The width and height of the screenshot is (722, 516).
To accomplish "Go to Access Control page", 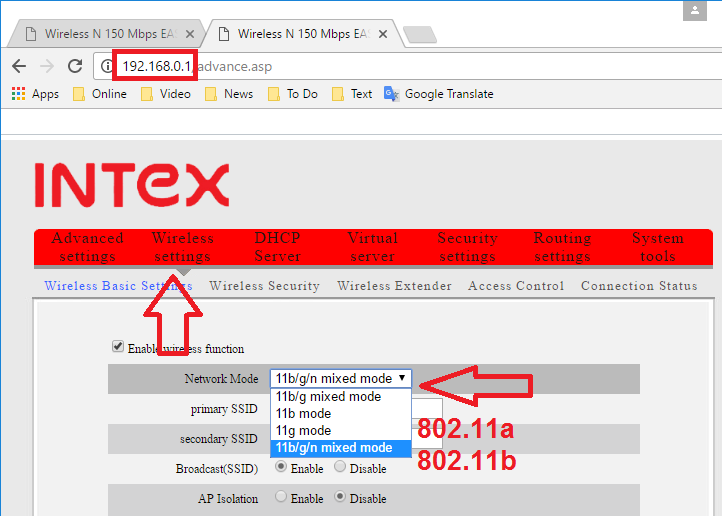I will (516, 286).
